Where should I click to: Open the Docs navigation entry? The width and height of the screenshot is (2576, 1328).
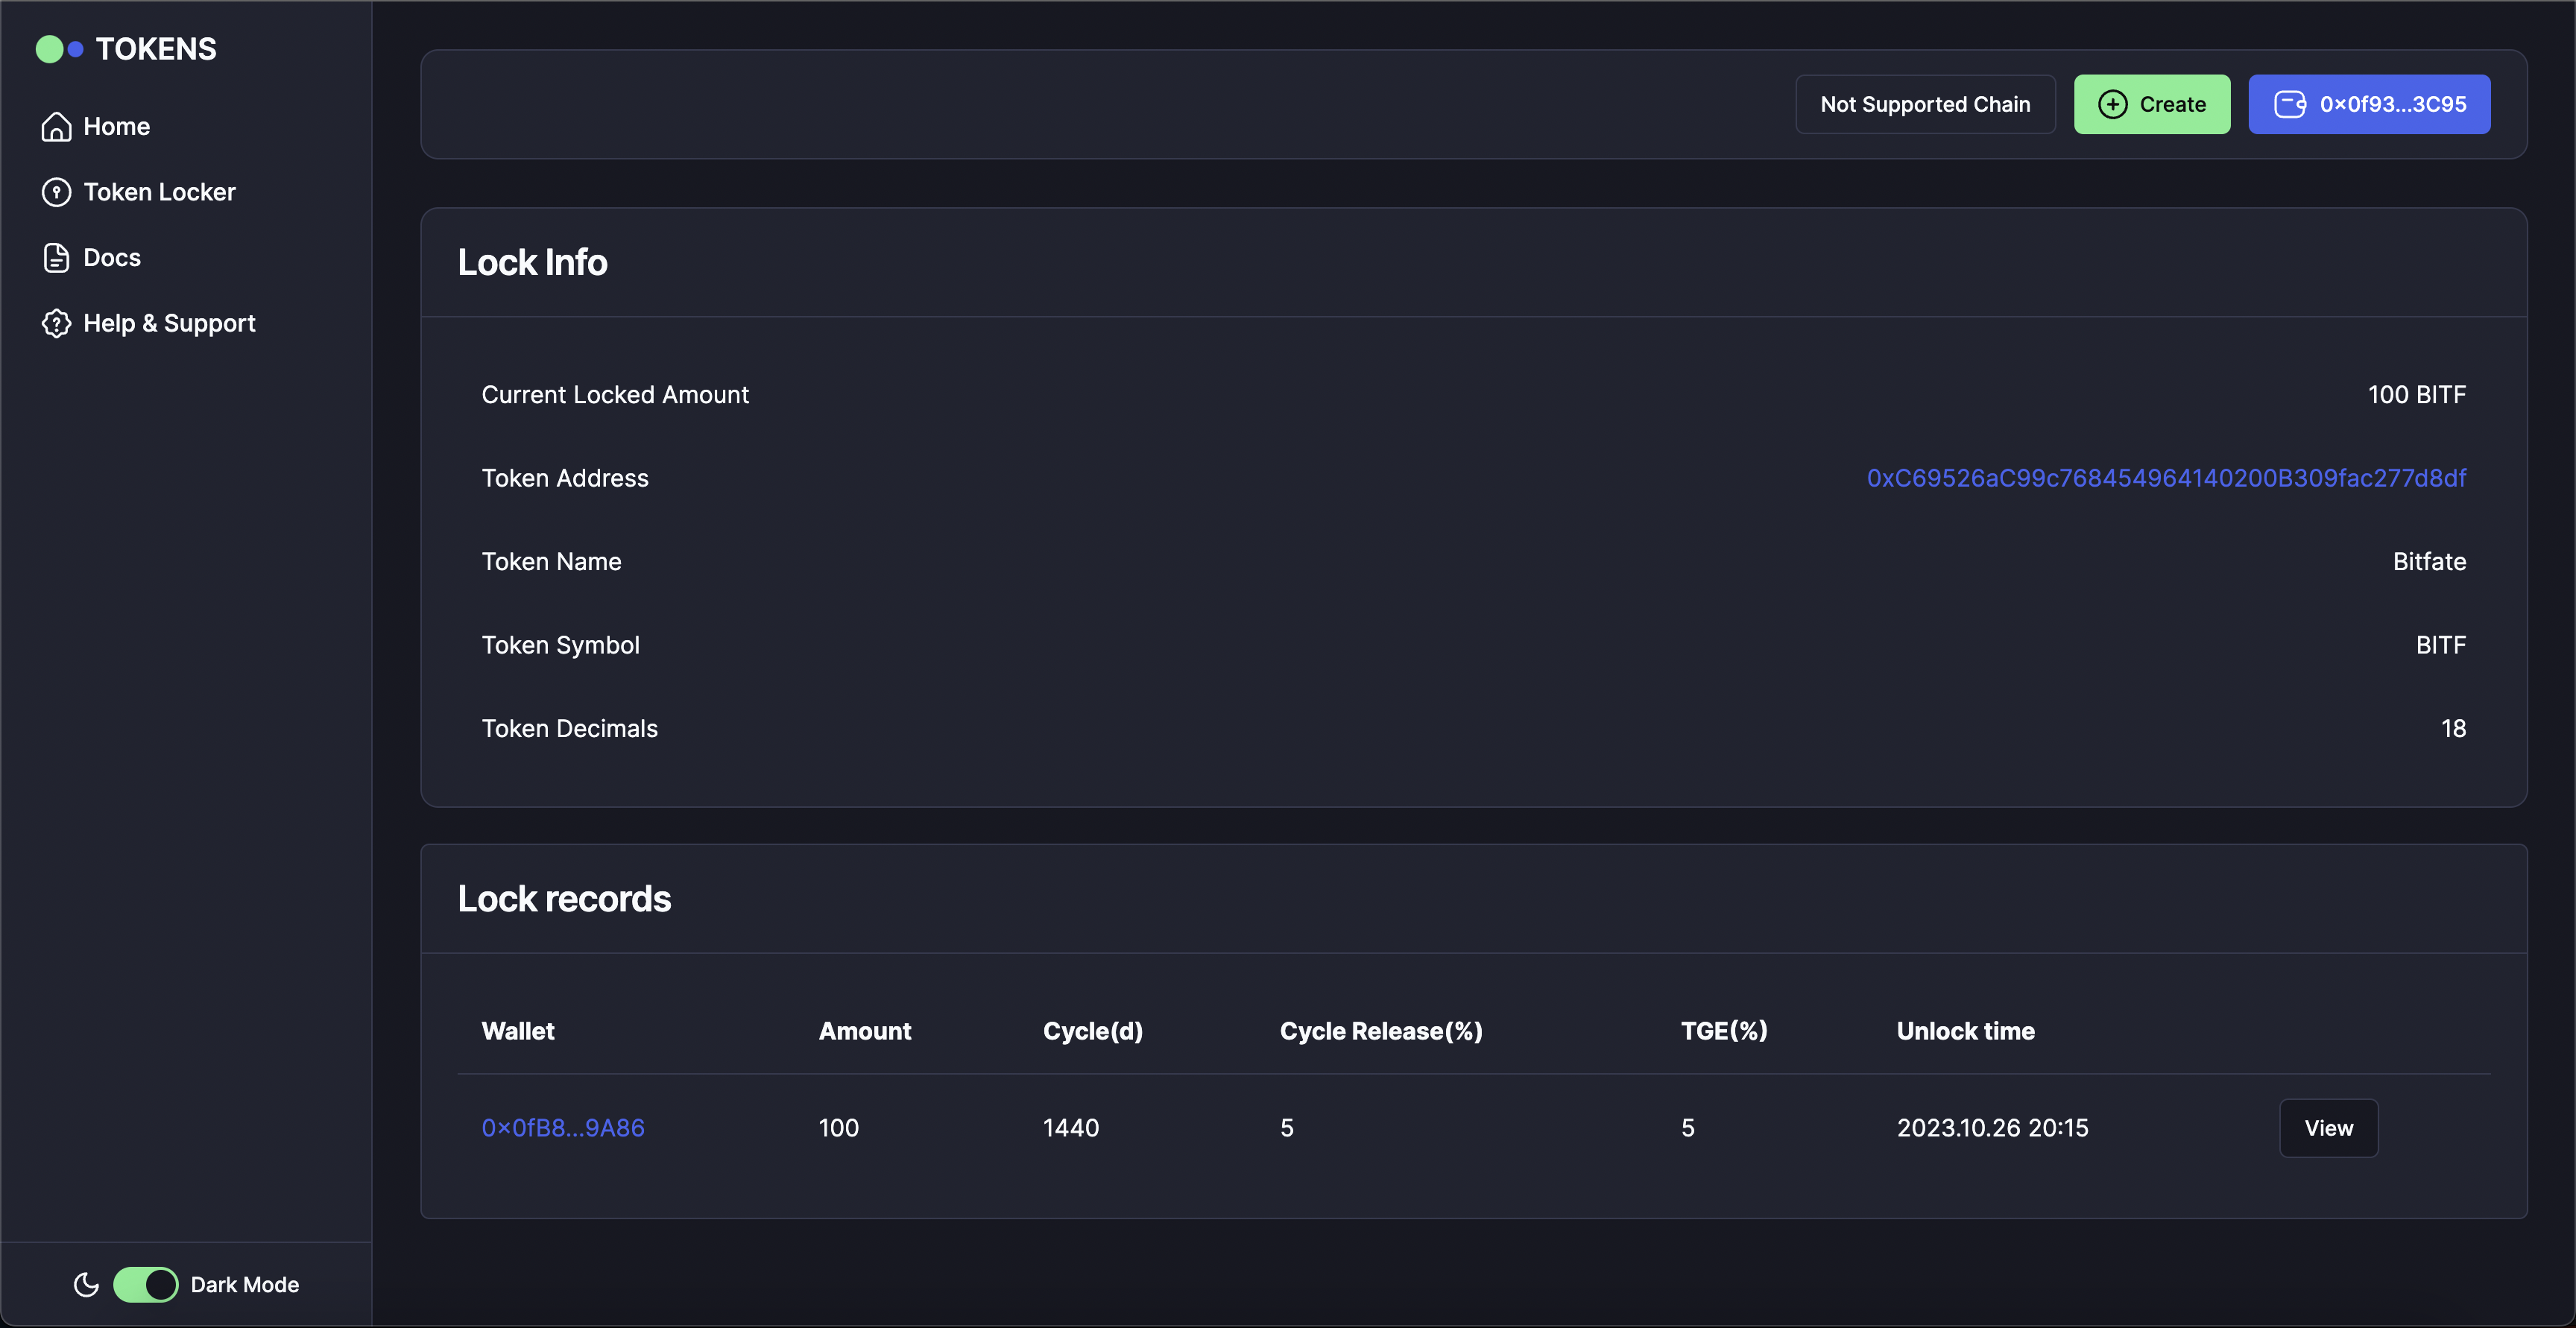pyautogui.click(x=112, y=257)
